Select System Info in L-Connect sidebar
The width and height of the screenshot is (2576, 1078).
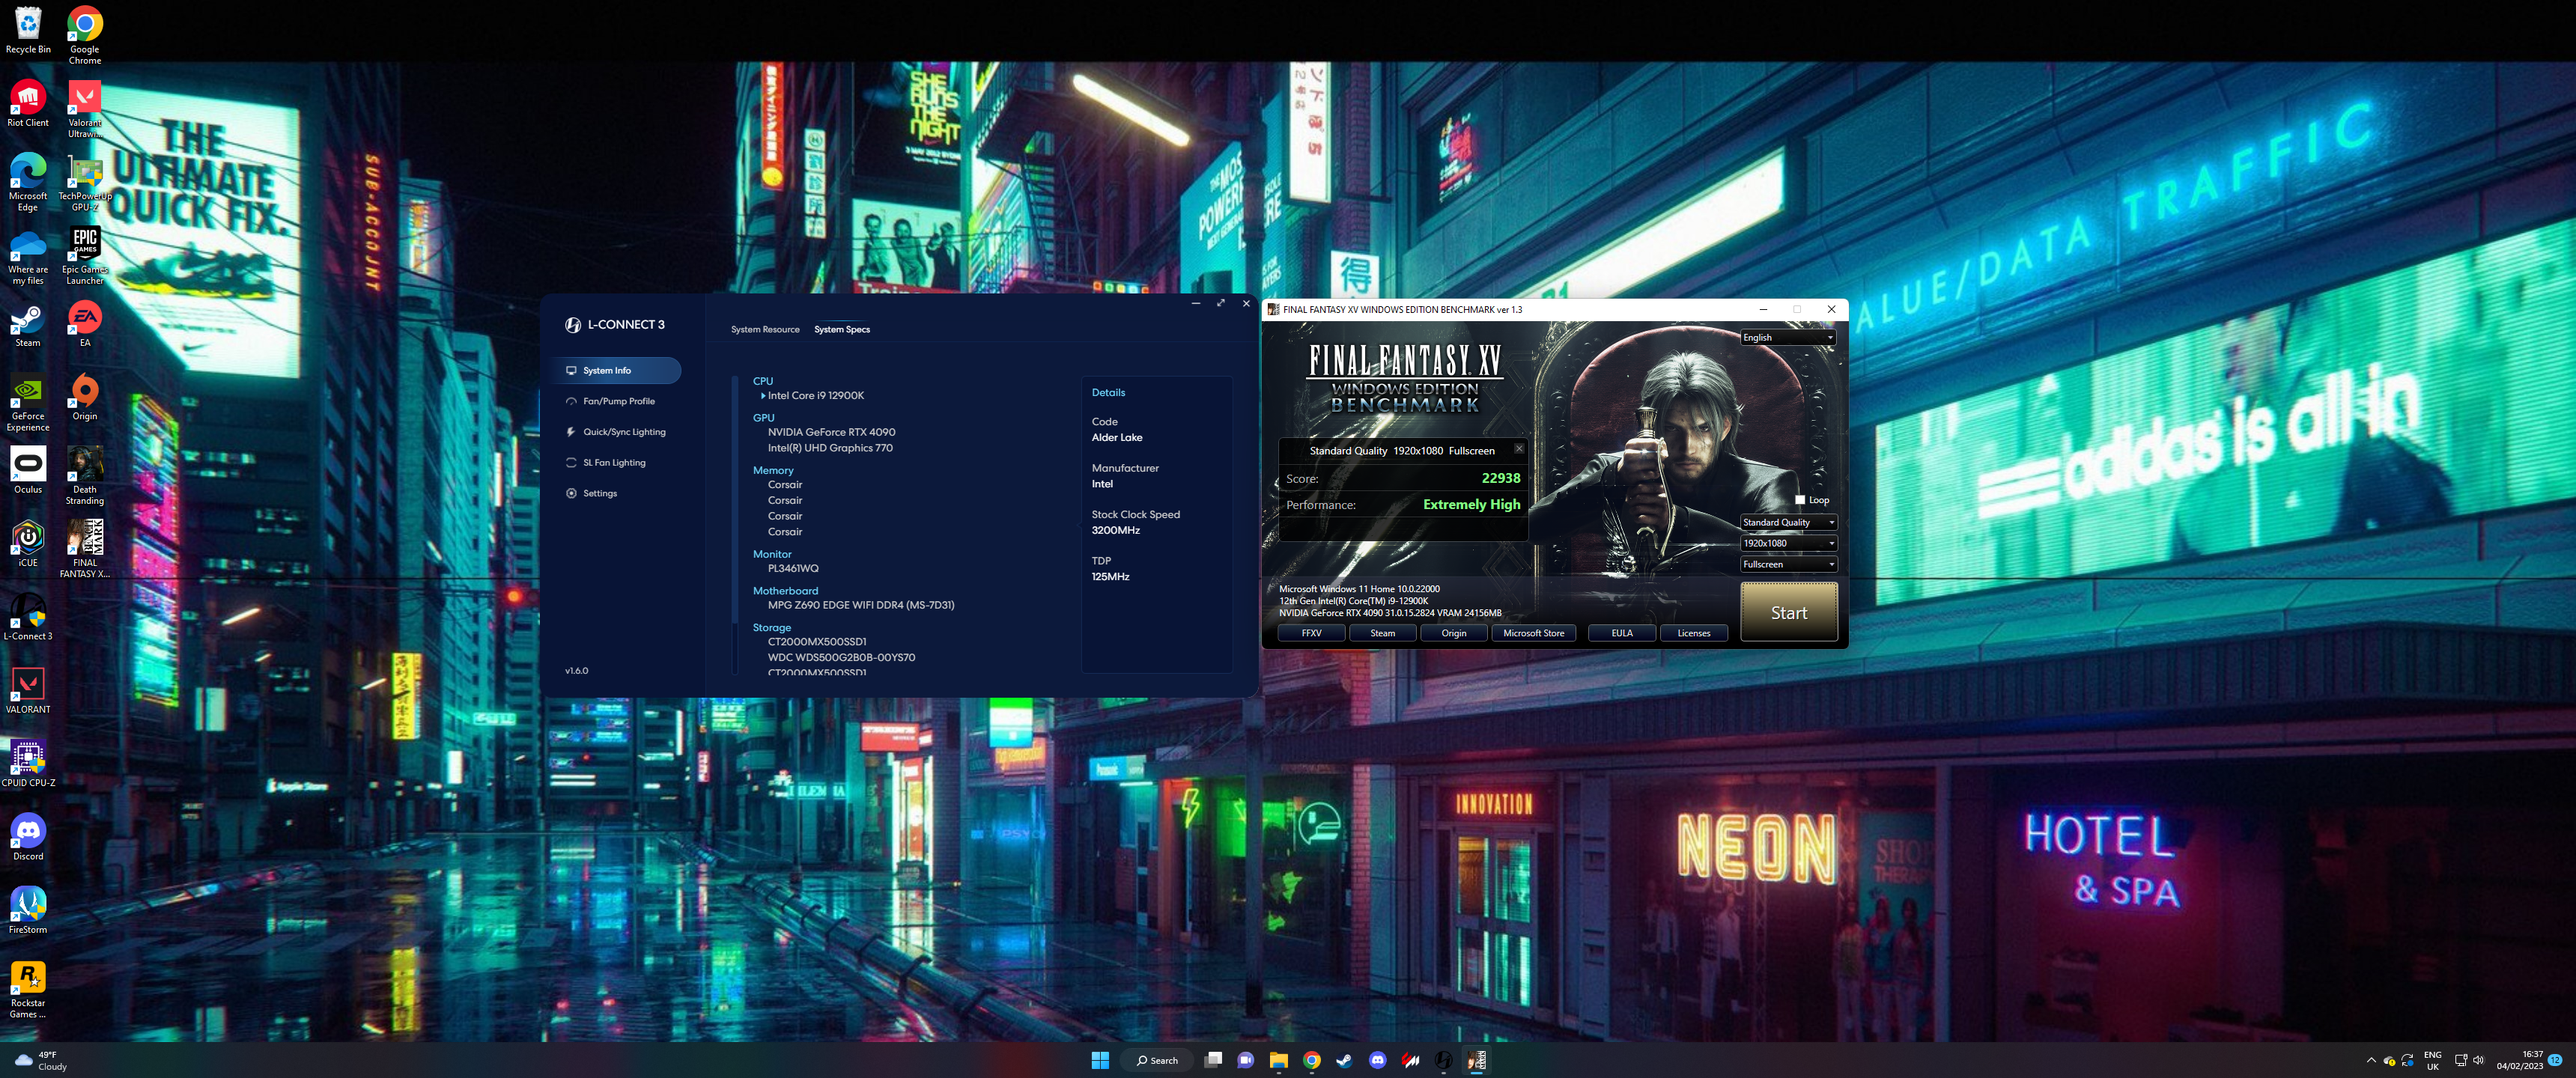618,370
